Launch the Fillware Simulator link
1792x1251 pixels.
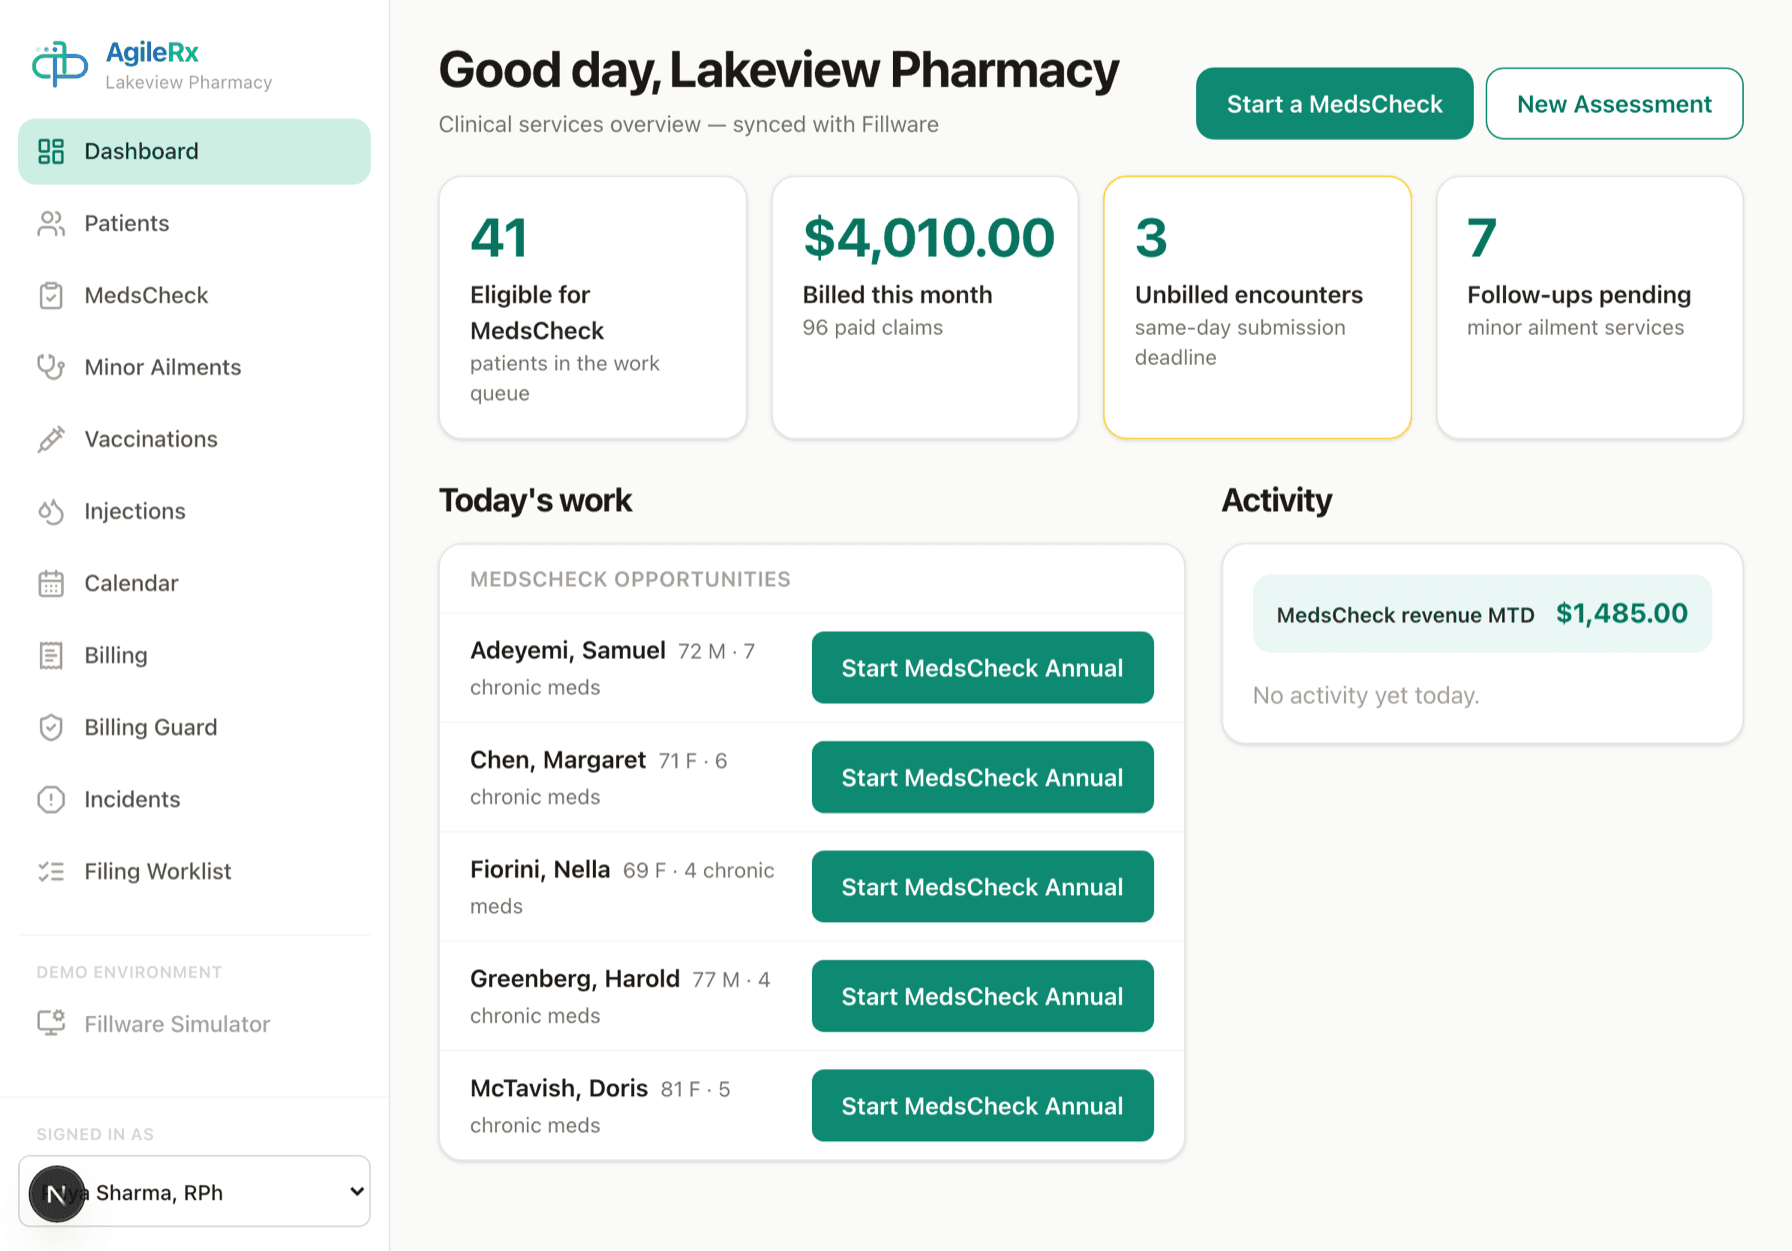[x=194, y=1023]
